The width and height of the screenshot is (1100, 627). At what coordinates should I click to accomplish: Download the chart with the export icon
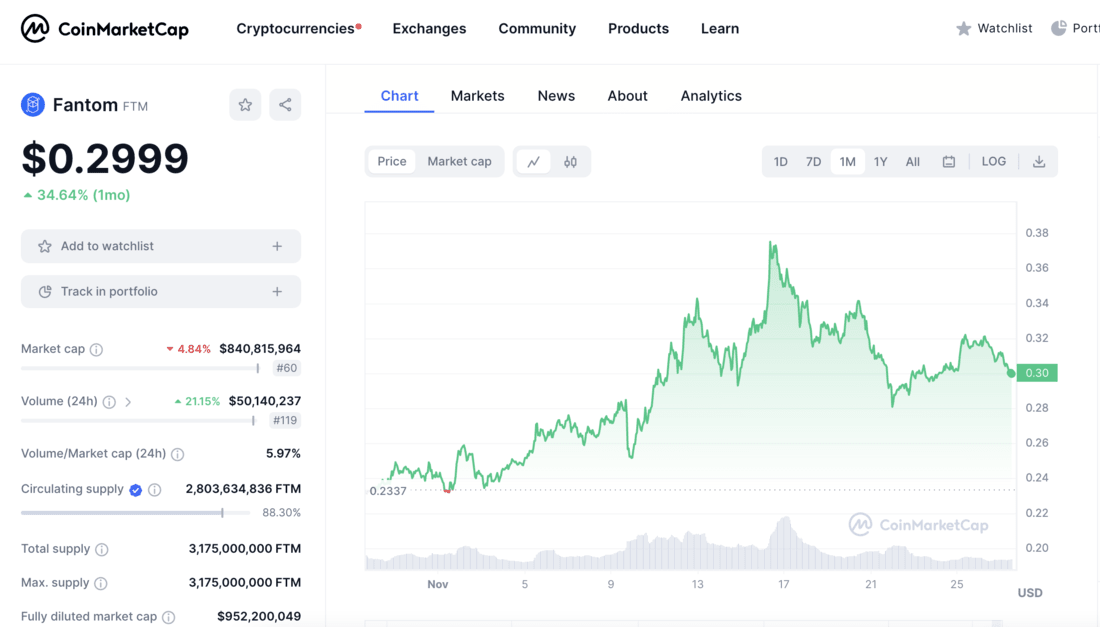click(x=1039, y=161)
